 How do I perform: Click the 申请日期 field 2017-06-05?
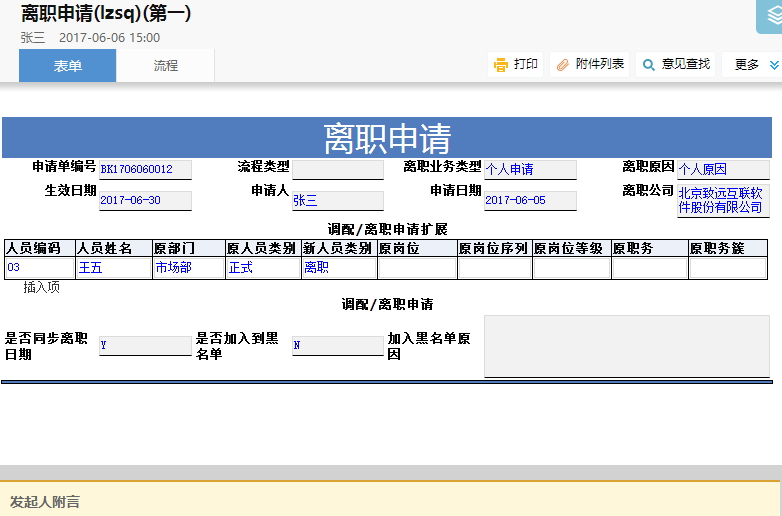(x=529, y=201)
